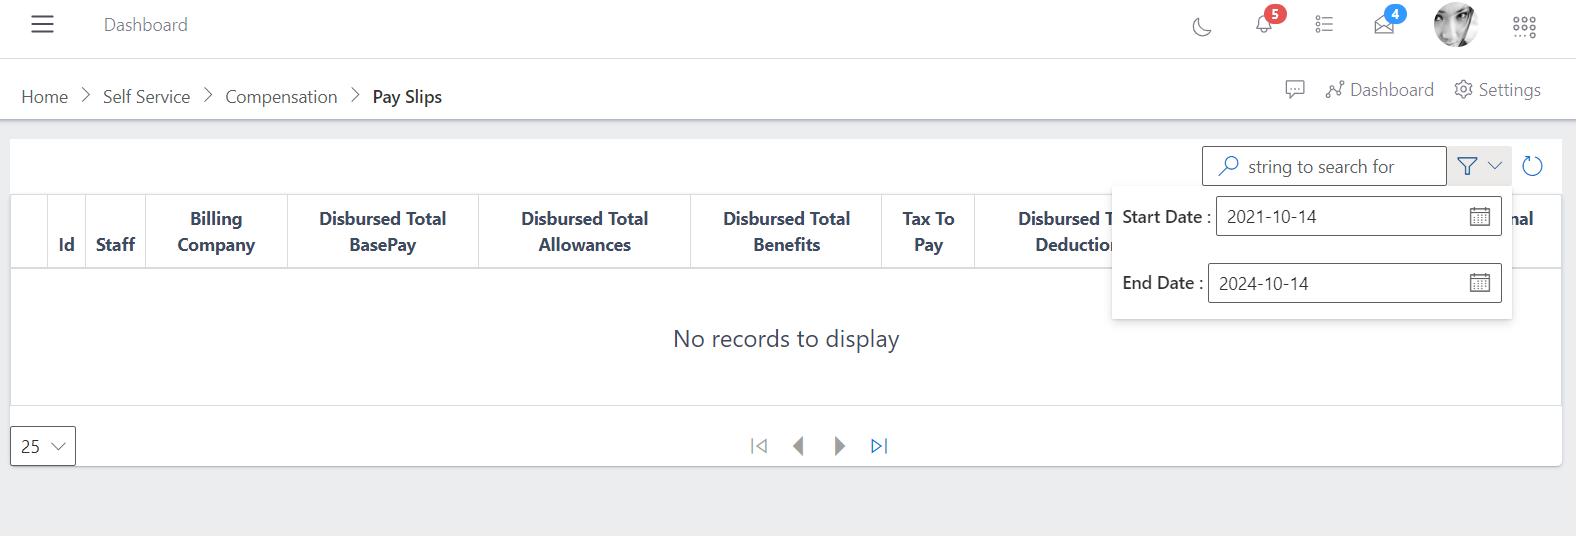Sort by Disbursed Total Benefits column

click(x=787, y=232)
